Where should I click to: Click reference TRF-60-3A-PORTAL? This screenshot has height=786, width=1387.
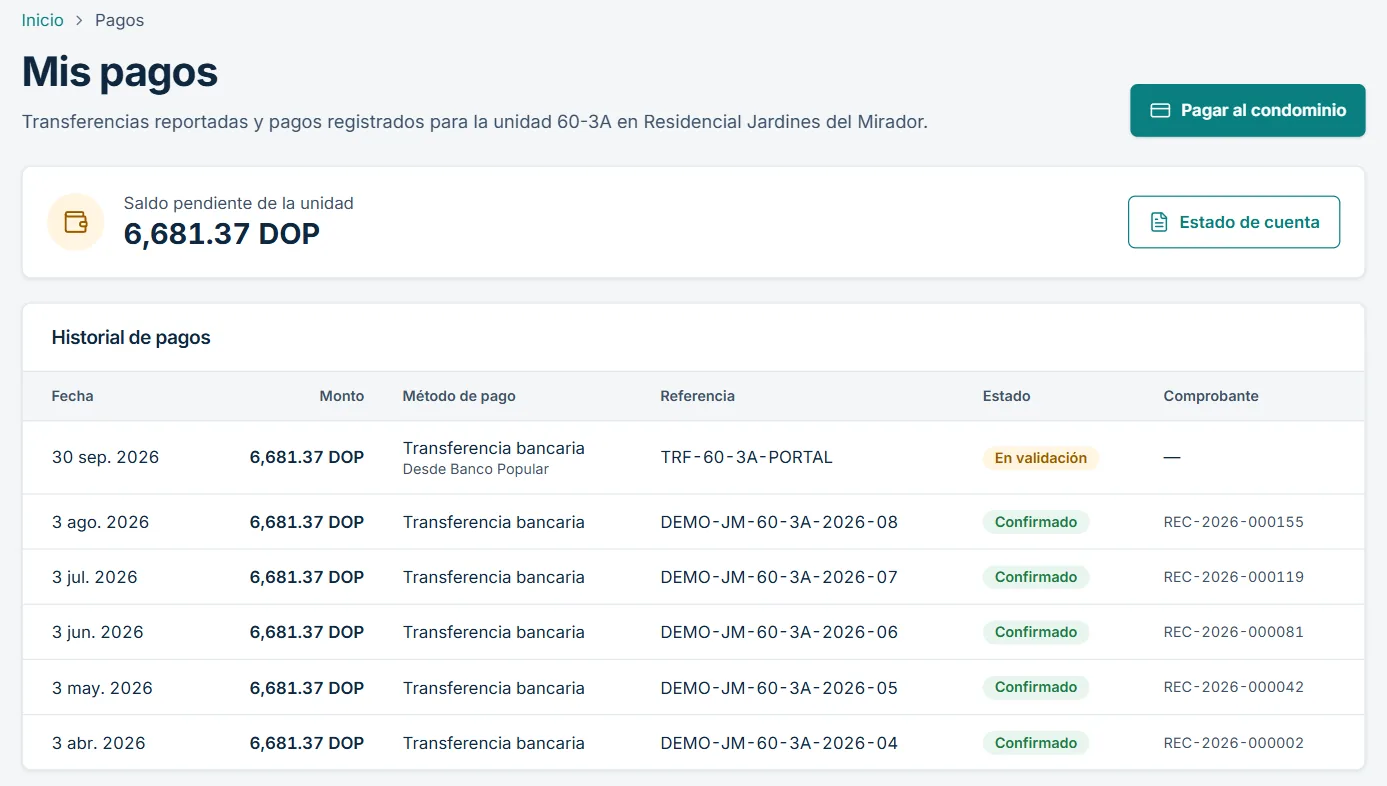click(746, 457)
